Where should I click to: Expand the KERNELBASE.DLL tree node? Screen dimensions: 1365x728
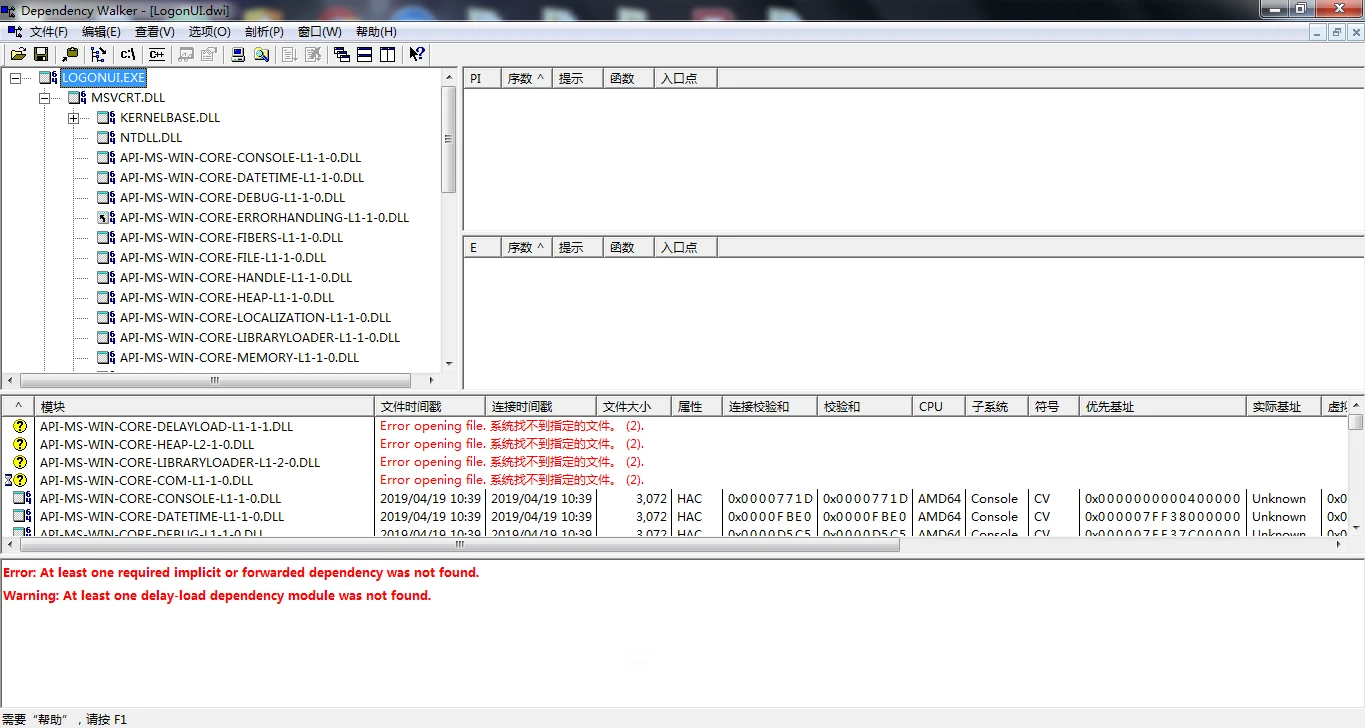73,117
